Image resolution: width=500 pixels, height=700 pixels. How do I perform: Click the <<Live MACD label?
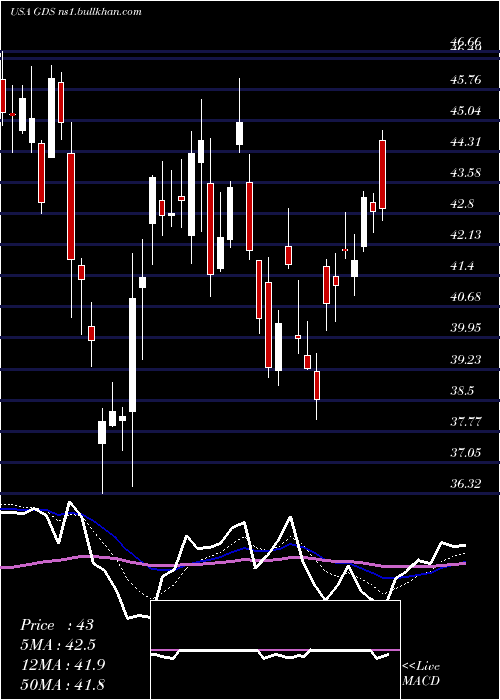click(x=421, y=673)
